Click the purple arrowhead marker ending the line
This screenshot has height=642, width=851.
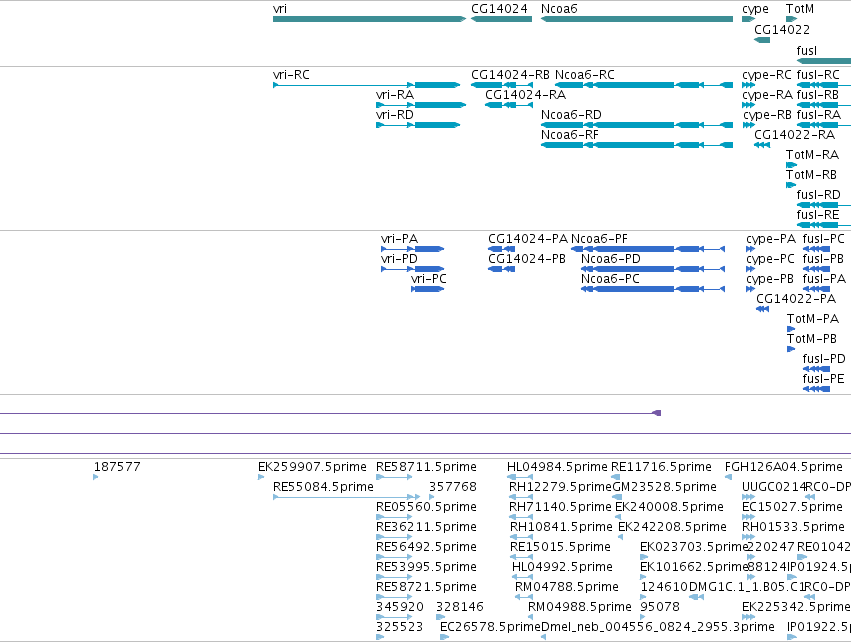(x=657, y=413)
